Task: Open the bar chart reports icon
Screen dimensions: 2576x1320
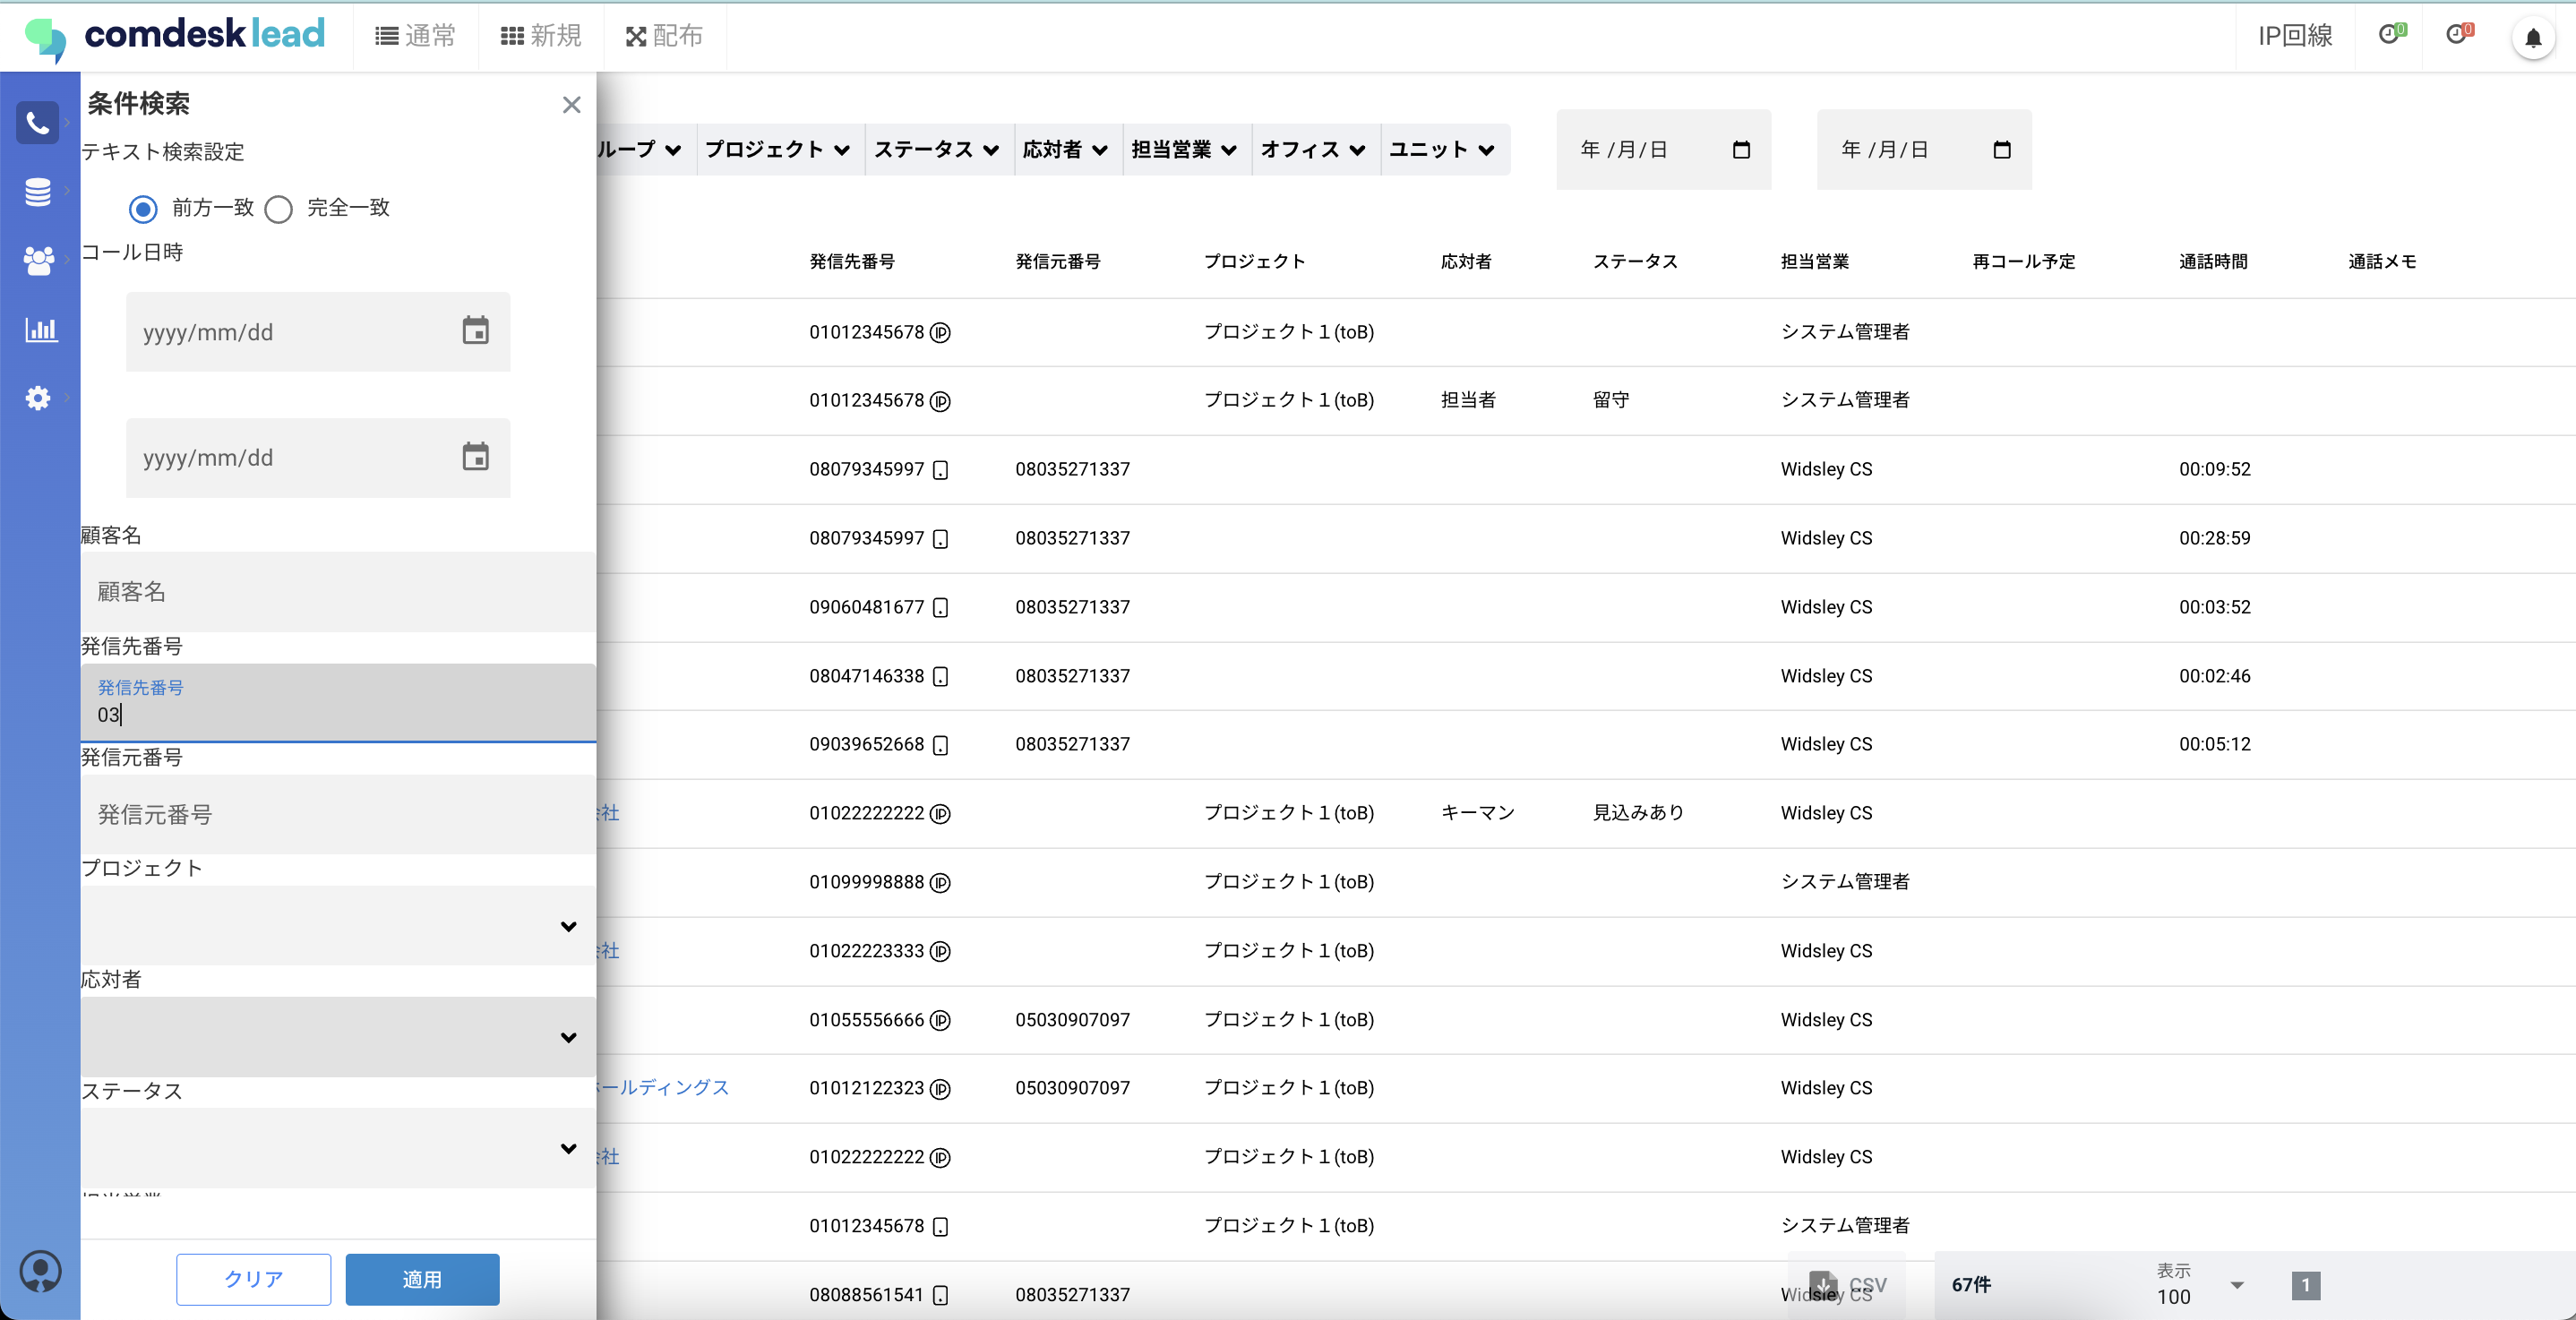Action: [x=40, y=329]
